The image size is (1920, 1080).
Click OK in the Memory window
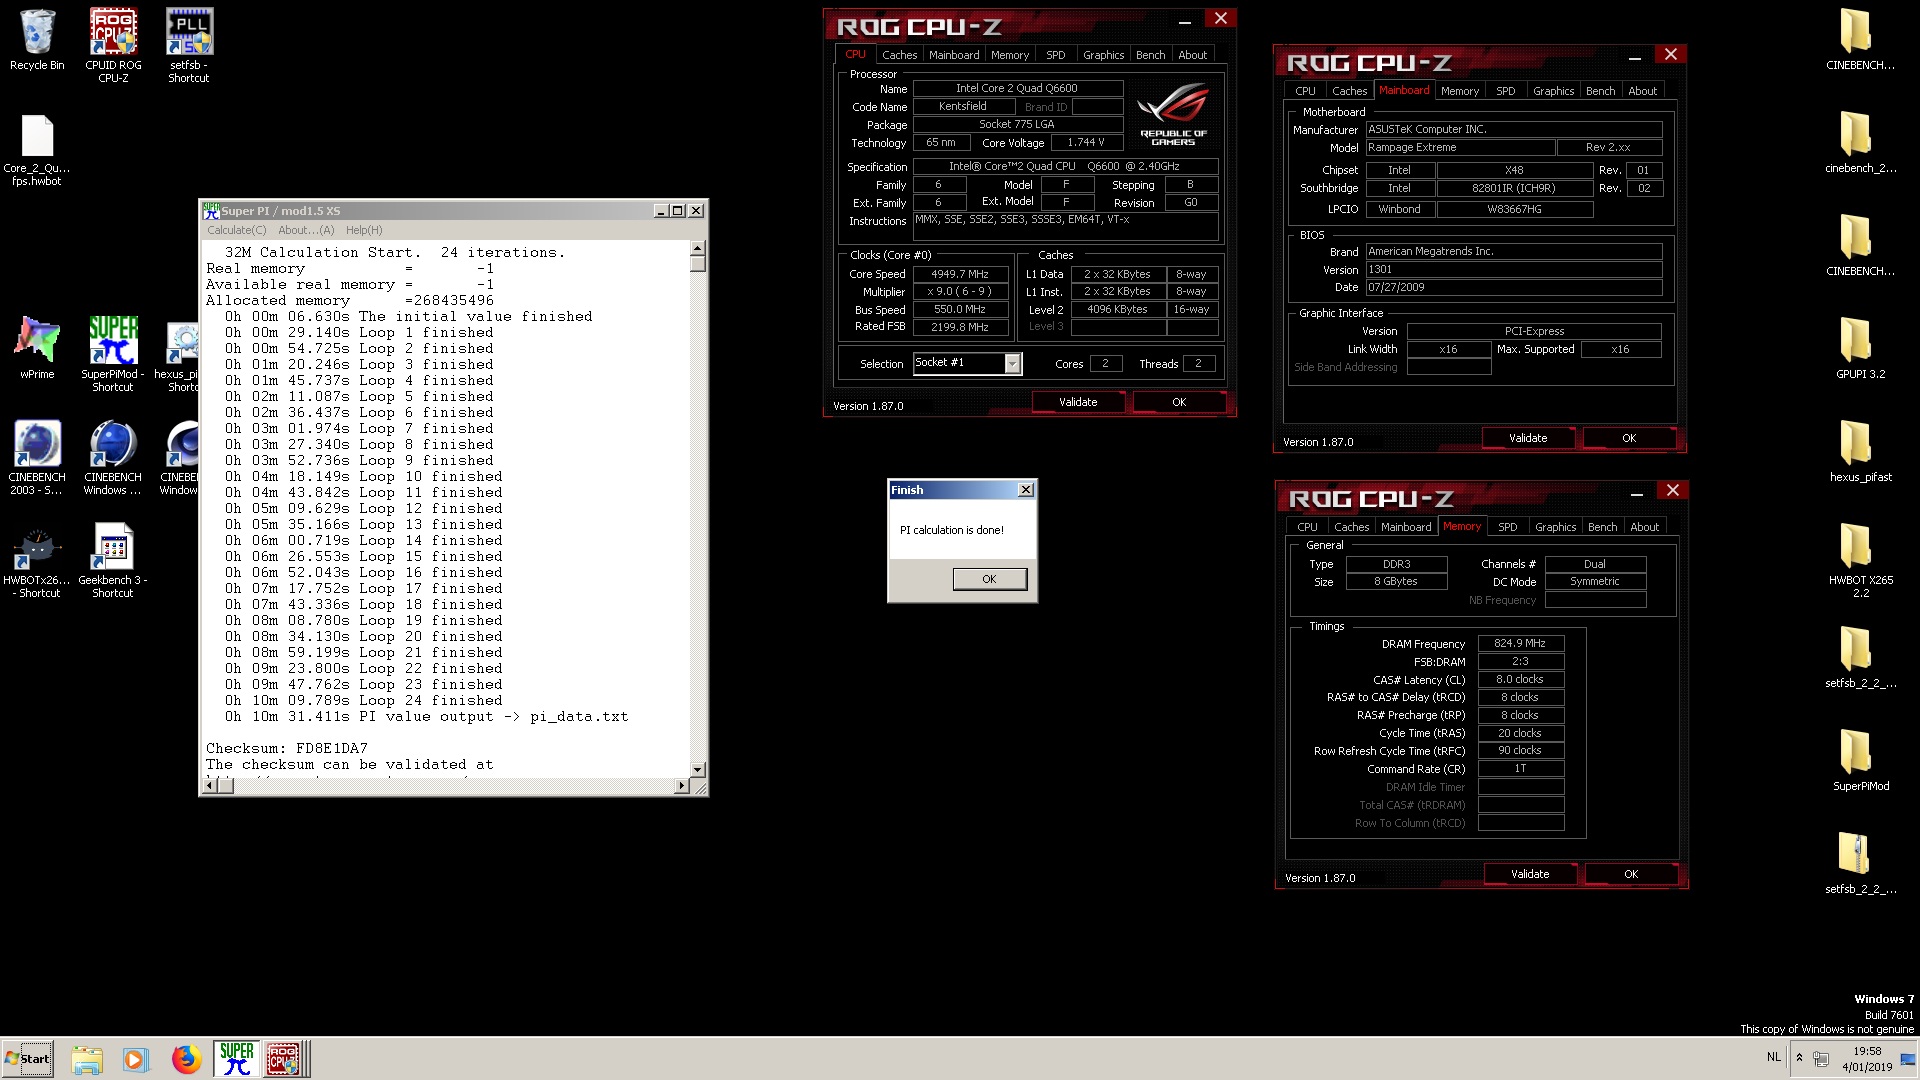(x=1631, y=874)
